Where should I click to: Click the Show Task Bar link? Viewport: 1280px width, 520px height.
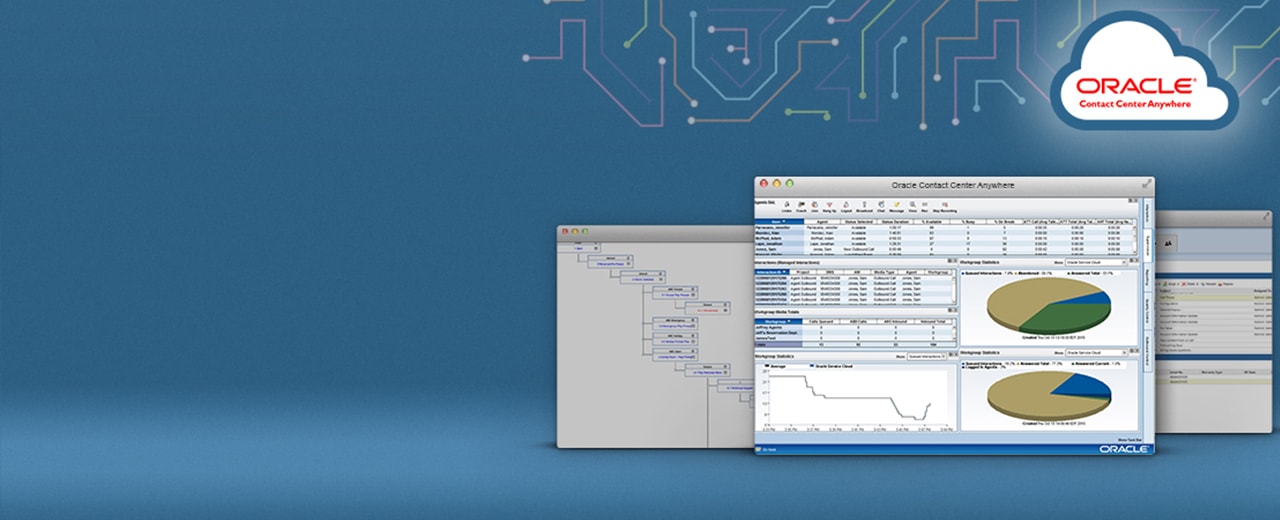click(1130, 440)
